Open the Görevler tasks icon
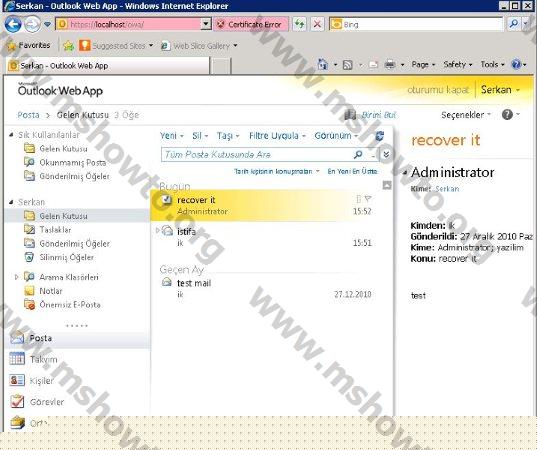537x450 pixels. pyautogui.click(x=17, y=401)
